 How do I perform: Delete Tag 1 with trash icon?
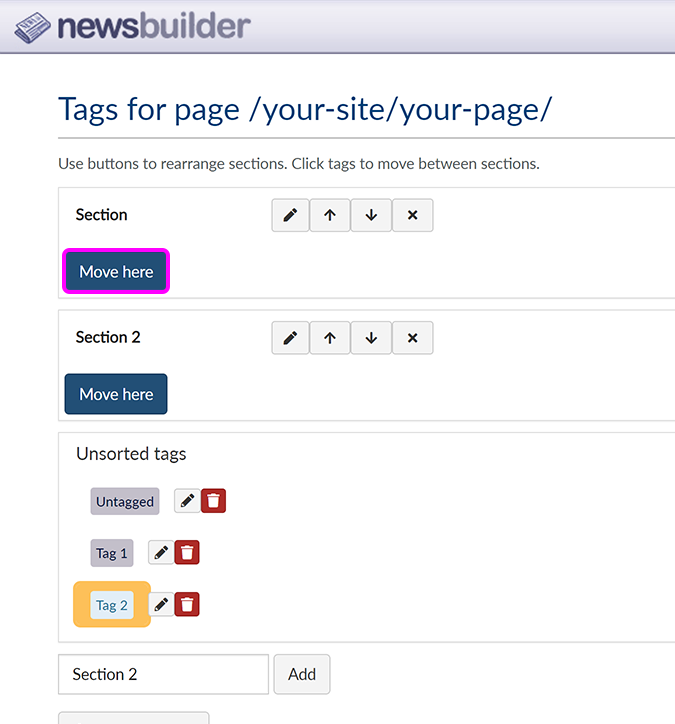(x=187, y=552)
